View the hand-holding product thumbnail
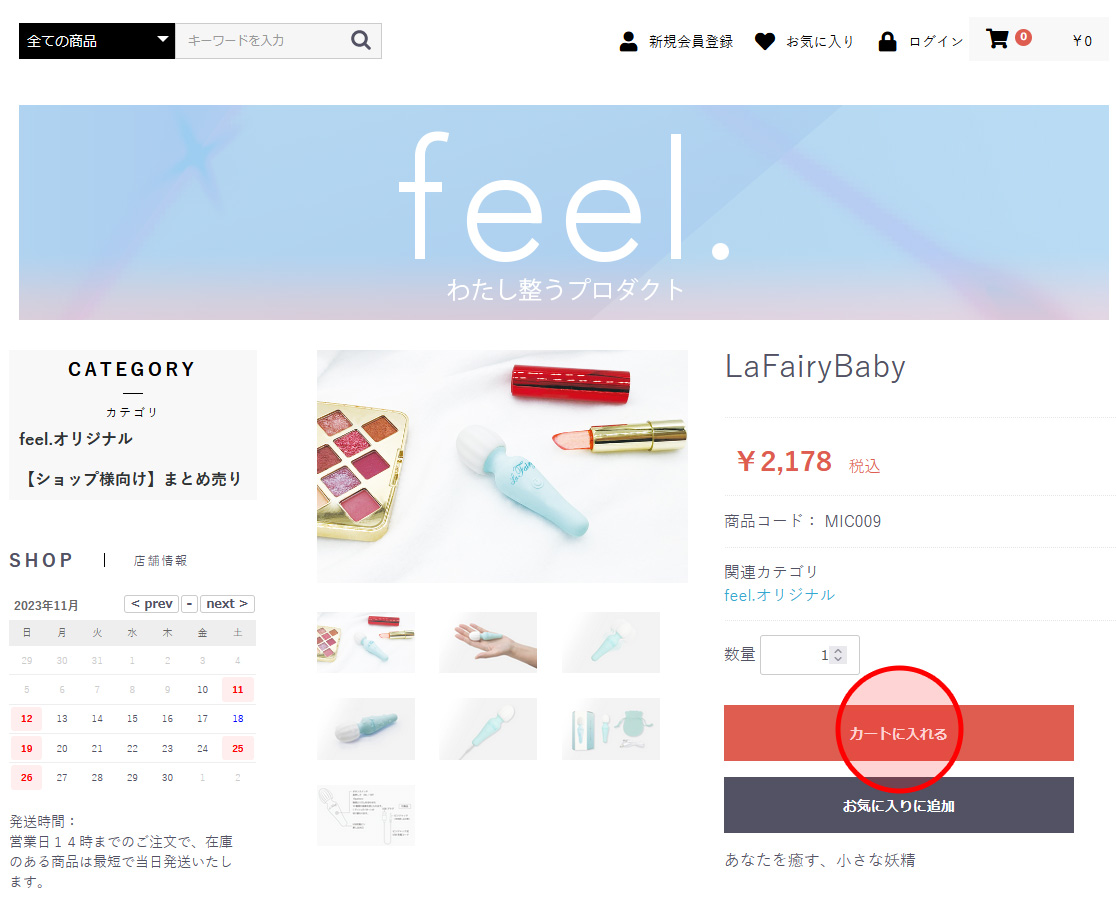The height and width of the screenshot is (917, 1116). (488, 642)
